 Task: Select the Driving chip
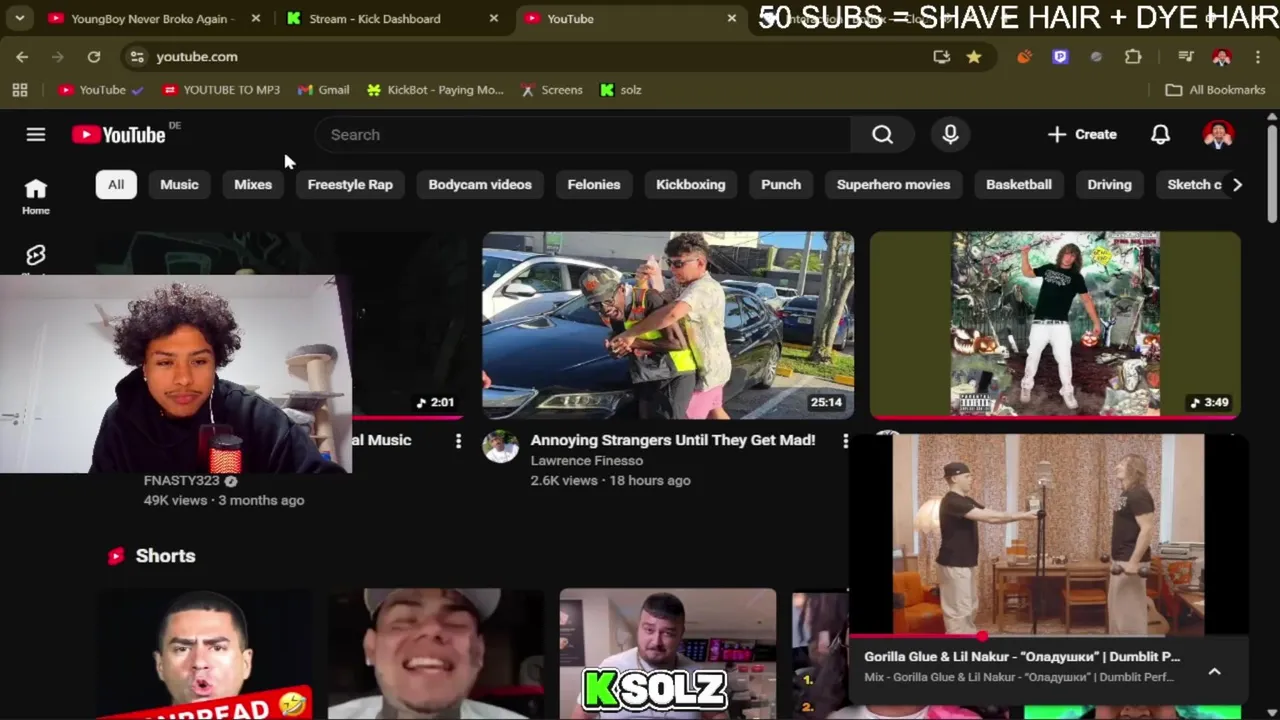click(x=1109, y=184)
